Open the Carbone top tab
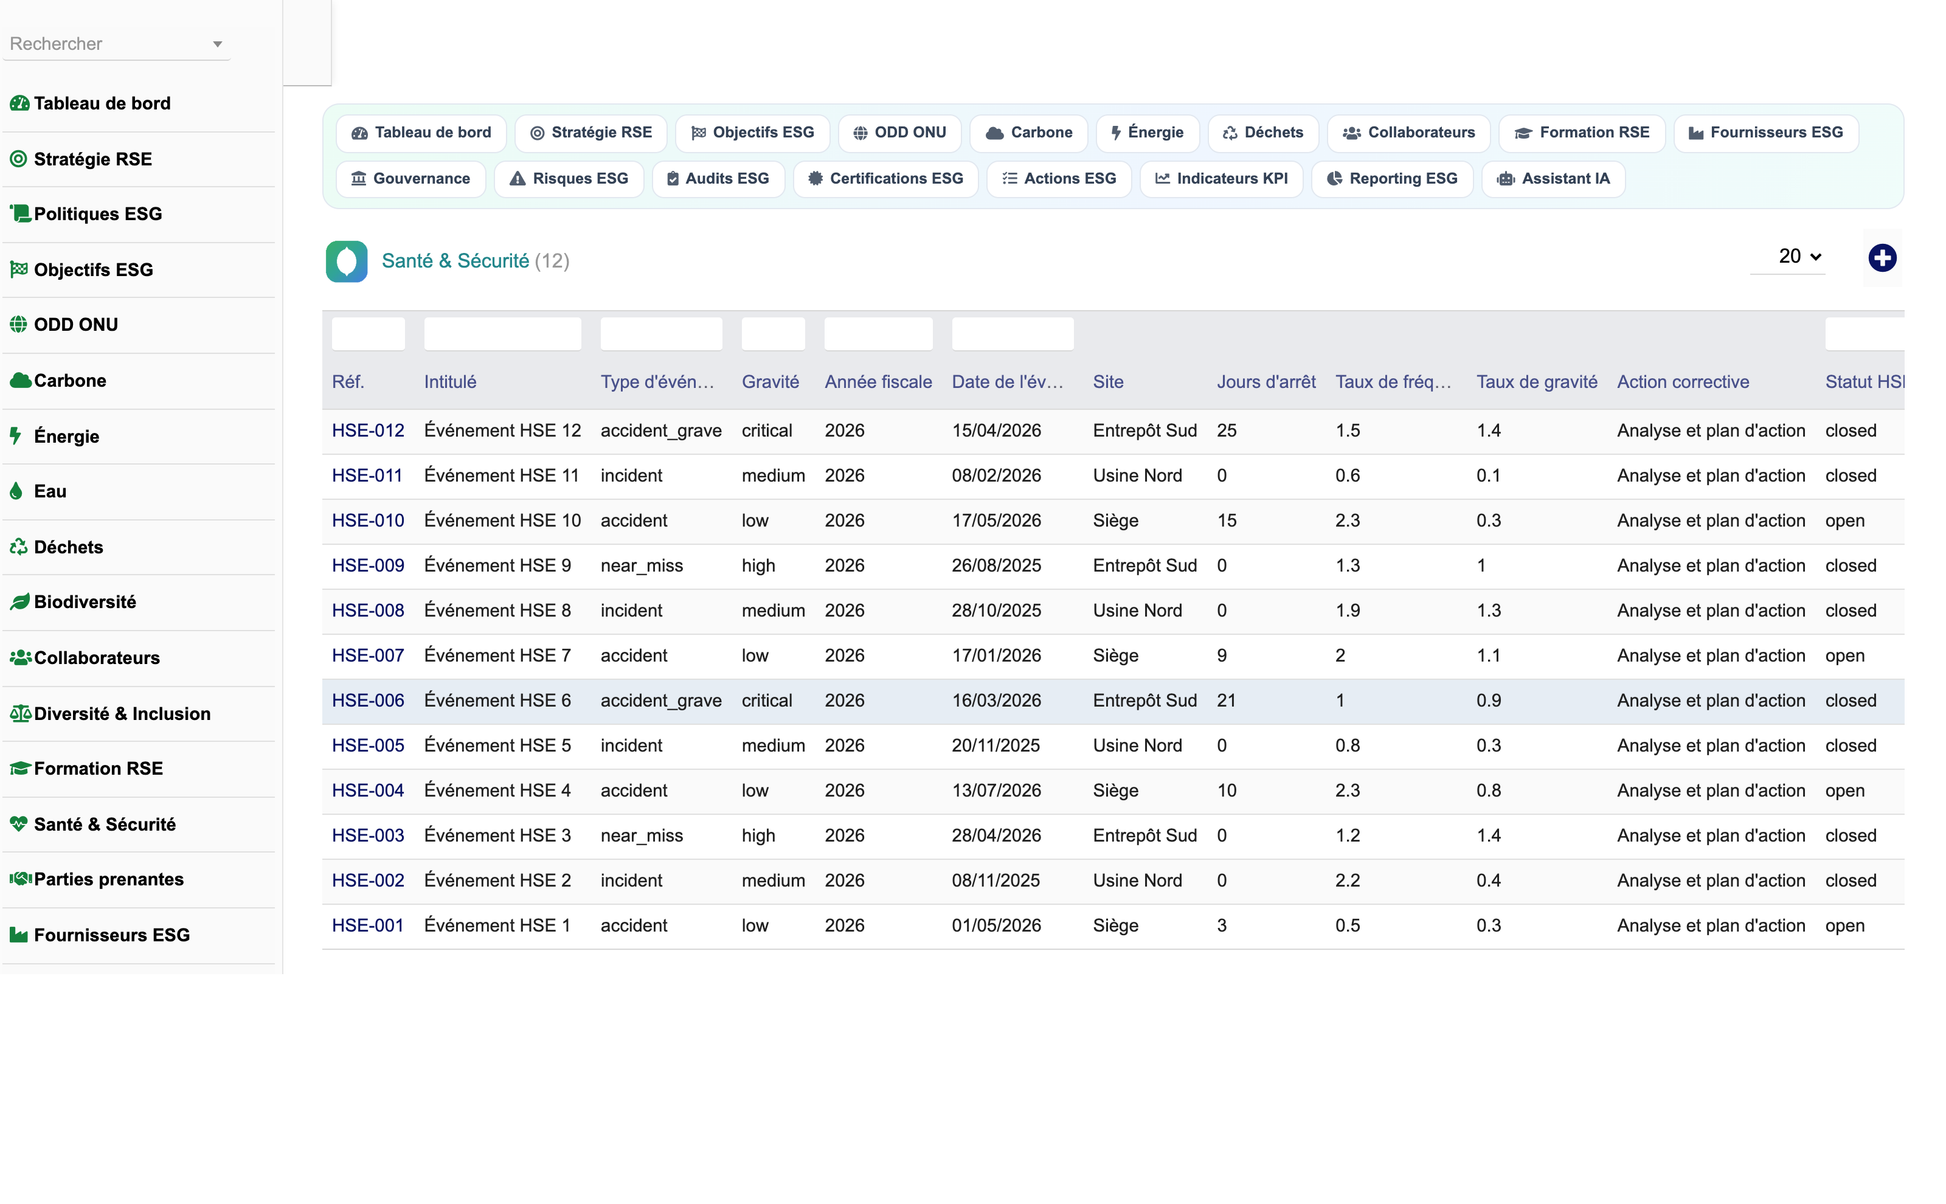The width and height of the screenshot is (1946, 1204). click(1028, 133)
